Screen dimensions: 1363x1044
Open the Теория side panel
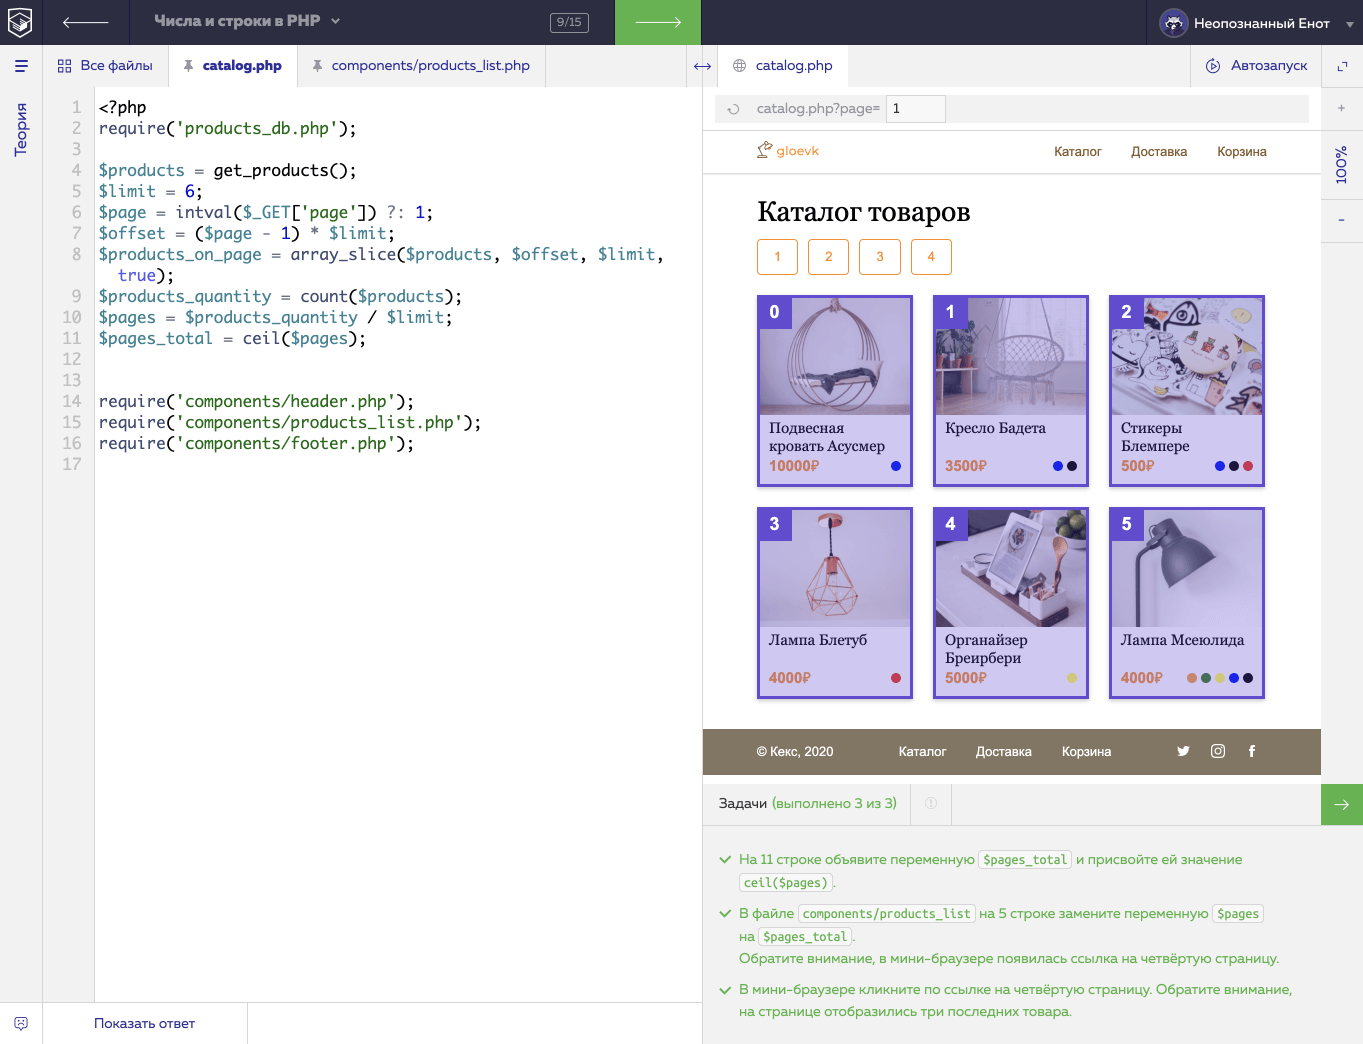(x=21, y=129)
